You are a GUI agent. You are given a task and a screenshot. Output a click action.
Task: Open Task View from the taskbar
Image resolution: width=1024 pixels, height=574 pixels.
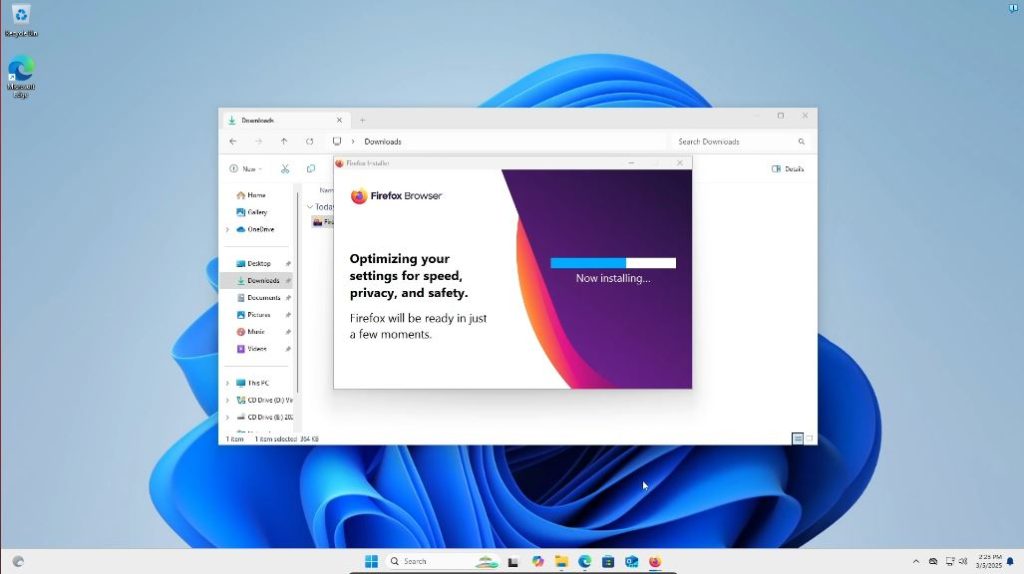513,562
